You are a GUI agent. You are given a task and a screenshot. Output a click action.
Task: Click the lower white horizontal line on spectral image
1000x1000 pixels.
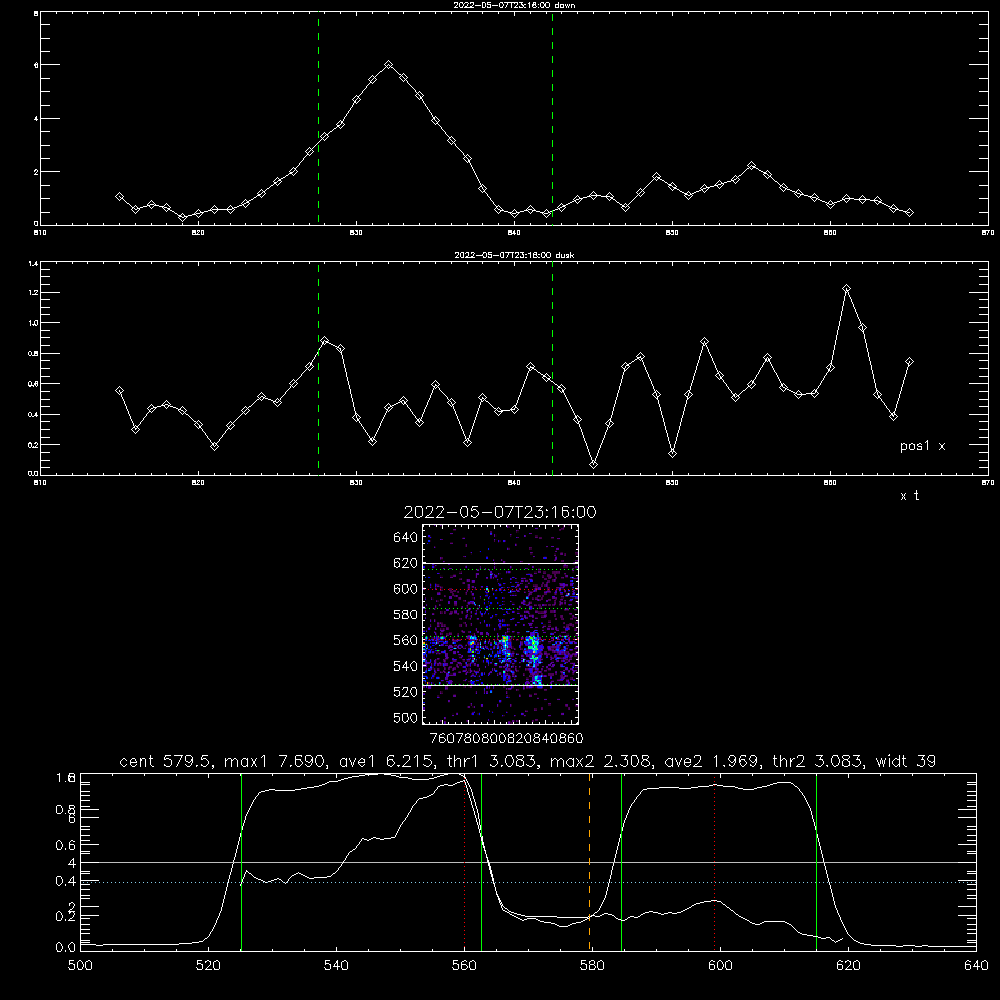coord(500,685)
